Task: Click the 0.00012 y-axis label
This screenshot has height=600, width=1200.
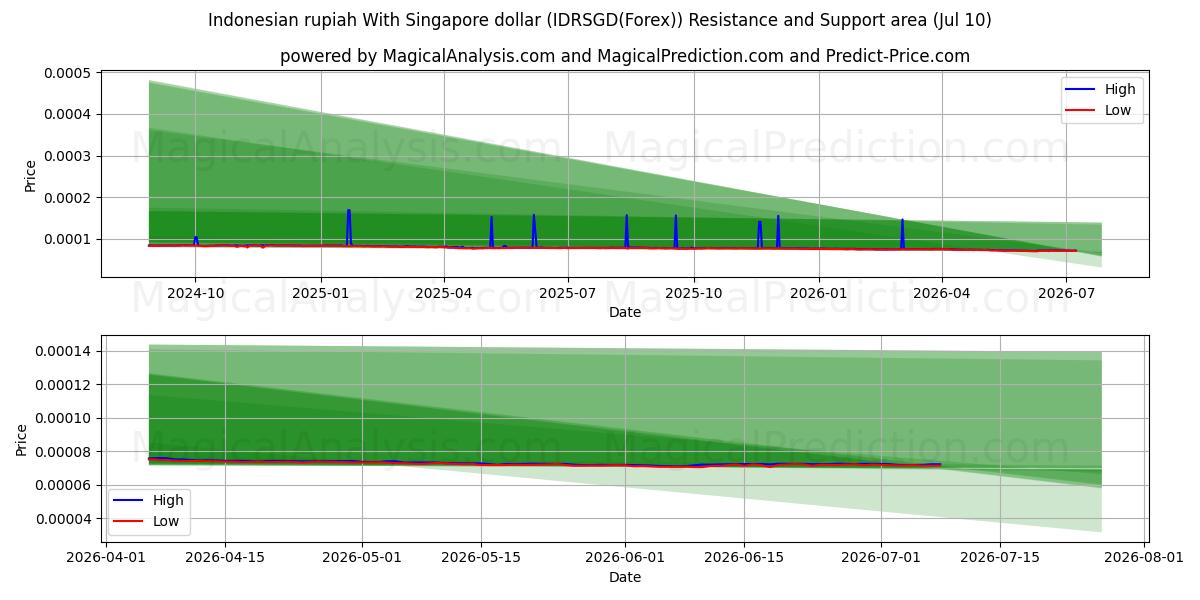Action: click(x=64, y=385)
